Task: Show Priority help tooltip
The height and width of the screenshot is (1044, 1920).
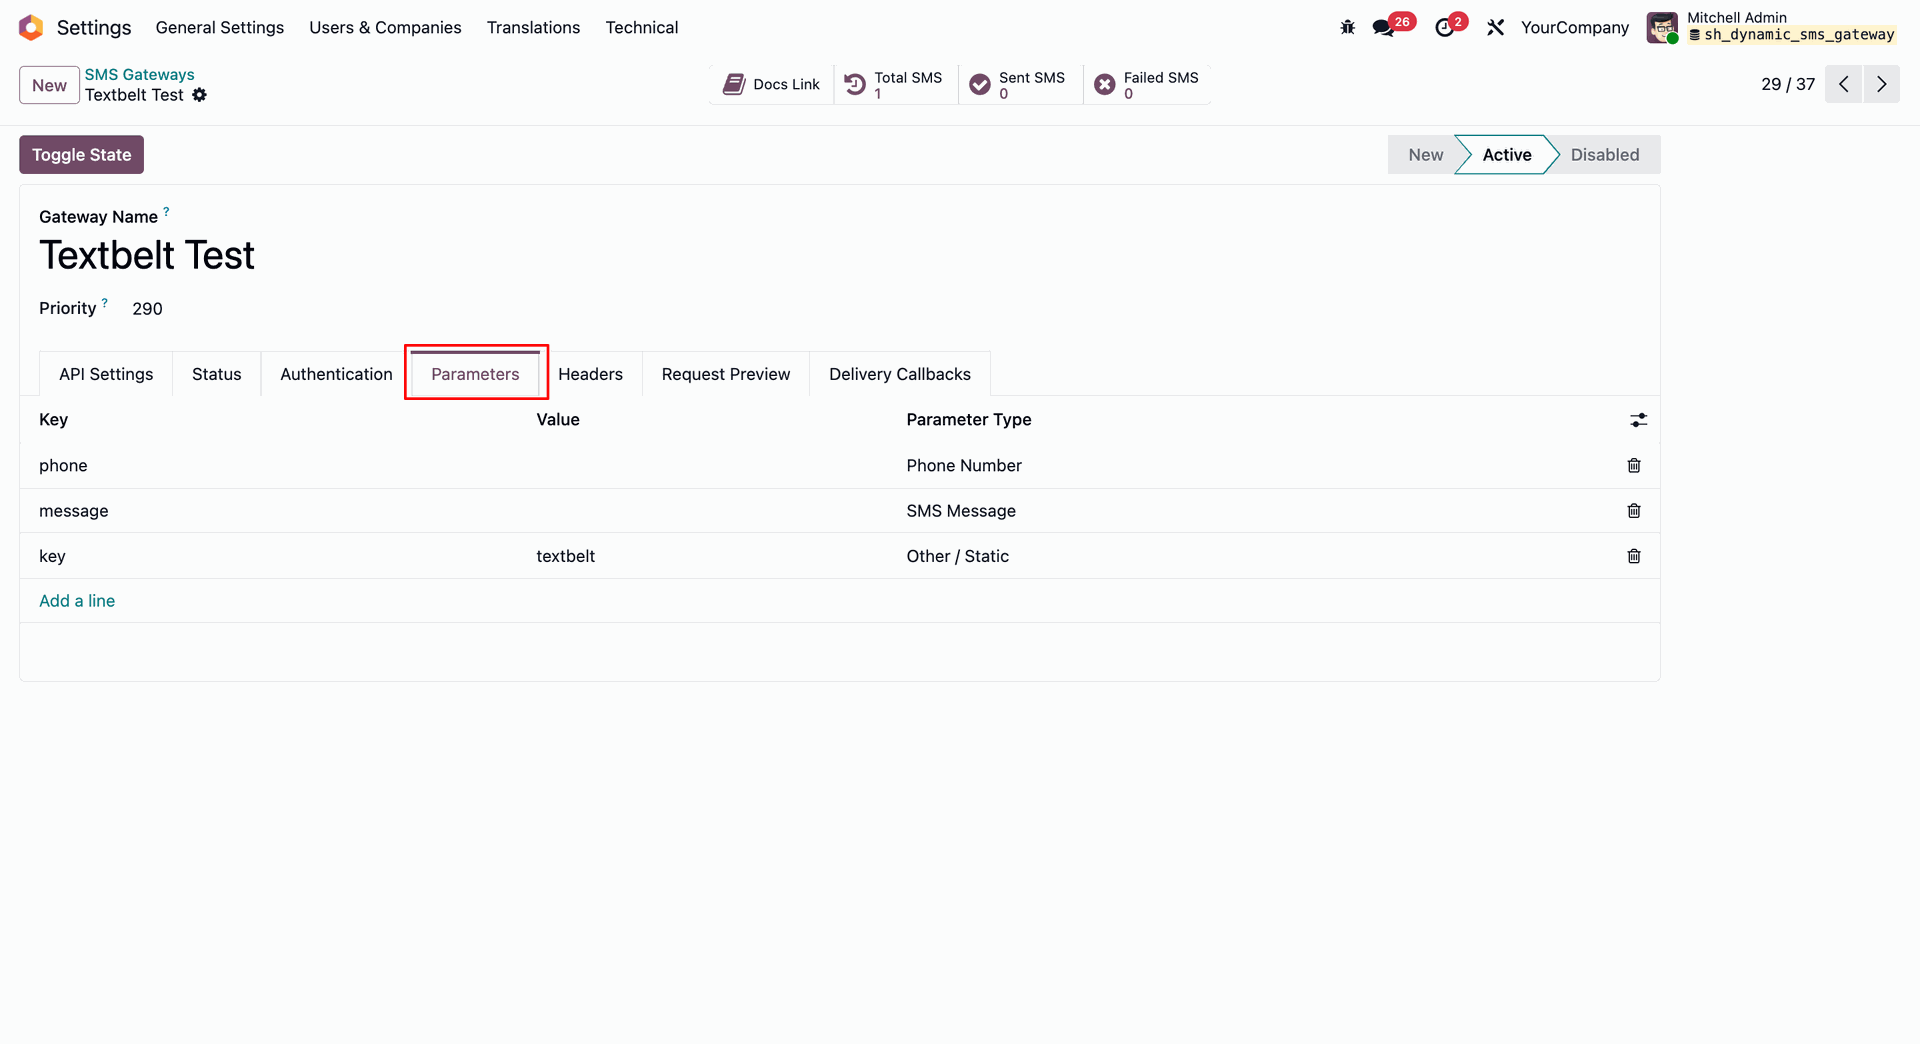Action: [x=104, y=302]
